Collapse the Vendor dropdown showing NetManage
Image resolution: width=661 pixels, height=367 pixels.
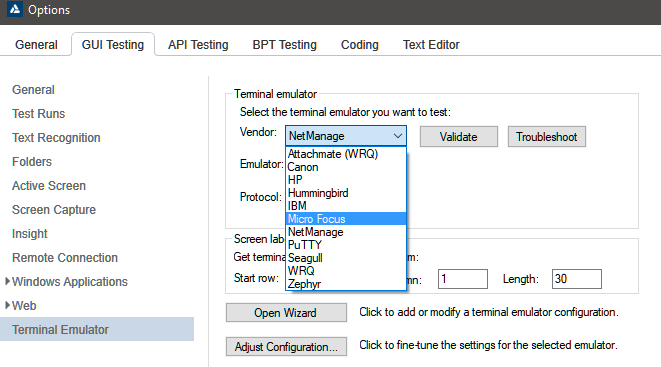[x=346, y=136]
